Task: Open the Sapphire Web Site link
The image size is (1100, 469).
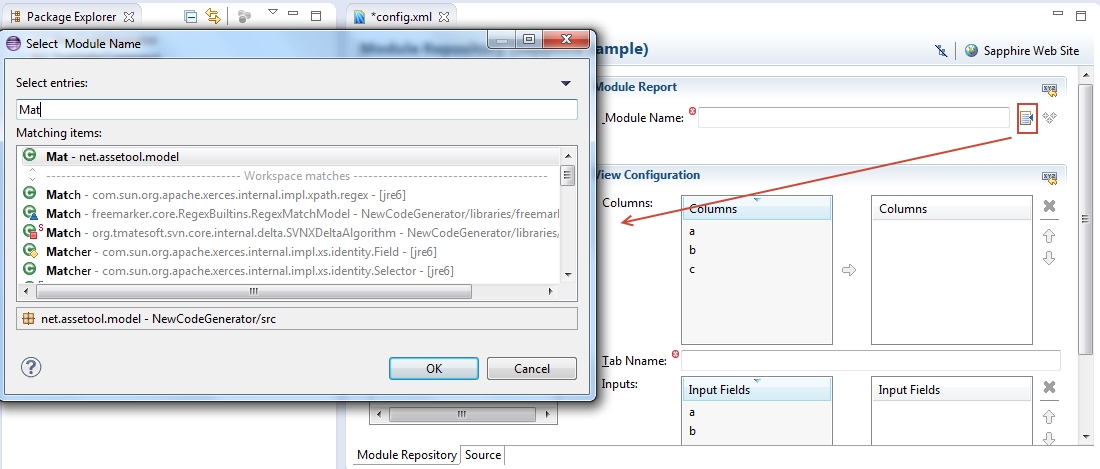Action: coord(1031,50)
